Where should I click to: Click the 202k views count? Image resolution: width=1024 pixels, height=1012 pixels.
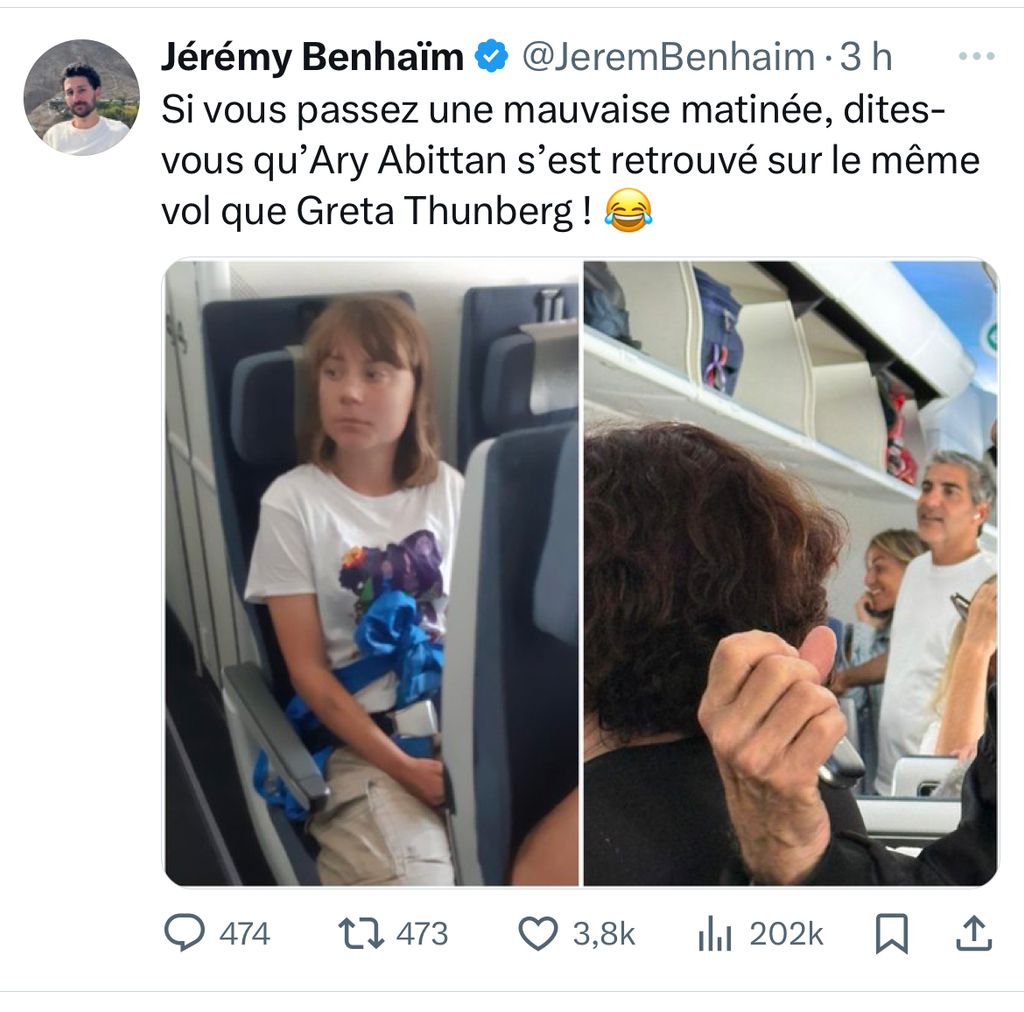coord(786,934)
